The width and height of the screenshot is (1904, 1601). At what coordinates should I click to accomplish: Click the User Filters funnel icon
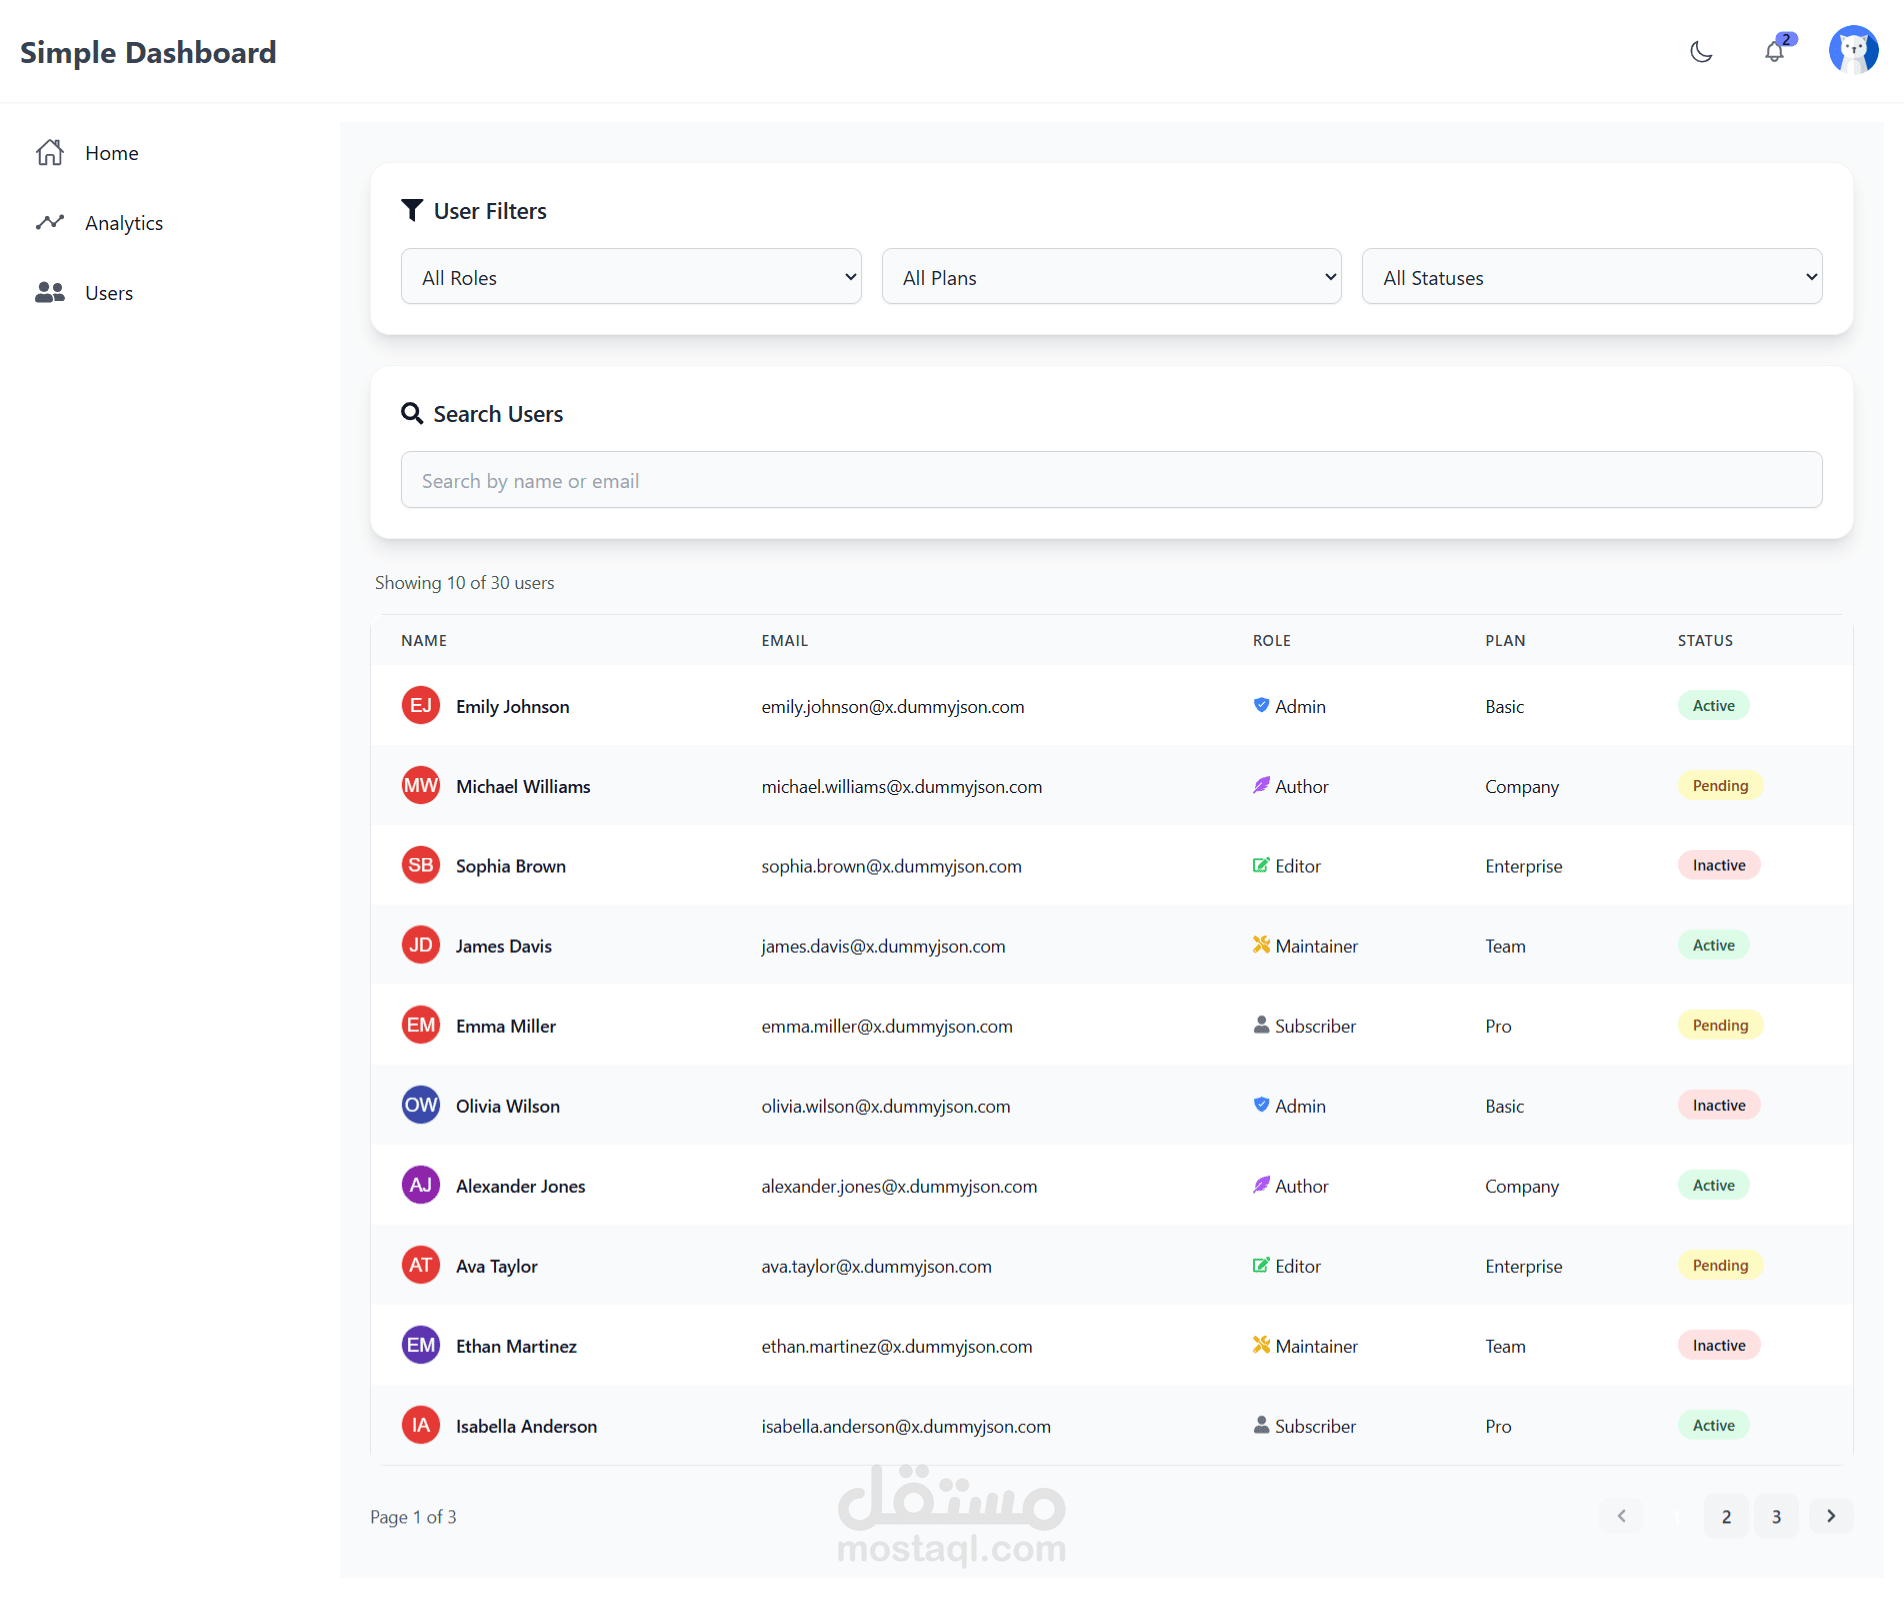pos(412,210)
